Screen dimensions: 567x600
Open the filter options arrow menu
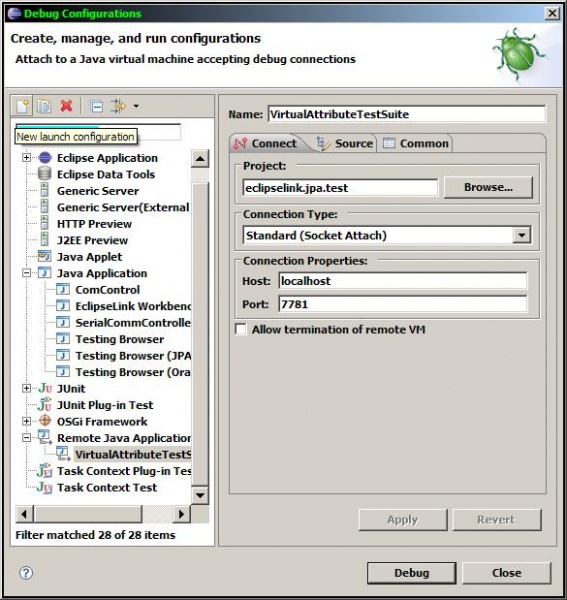click(136, 106)
